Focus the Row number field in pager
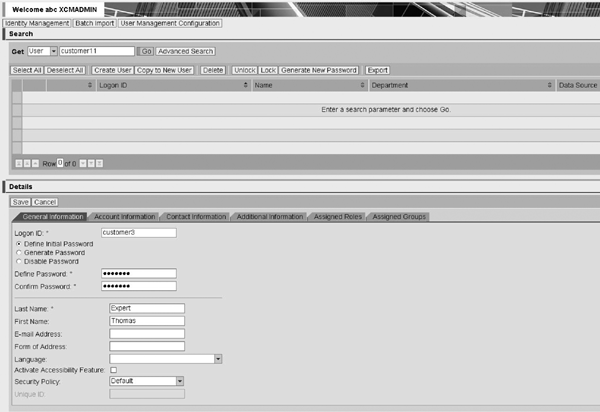Viewport: 600px width, 412px height. click(60, 163)
